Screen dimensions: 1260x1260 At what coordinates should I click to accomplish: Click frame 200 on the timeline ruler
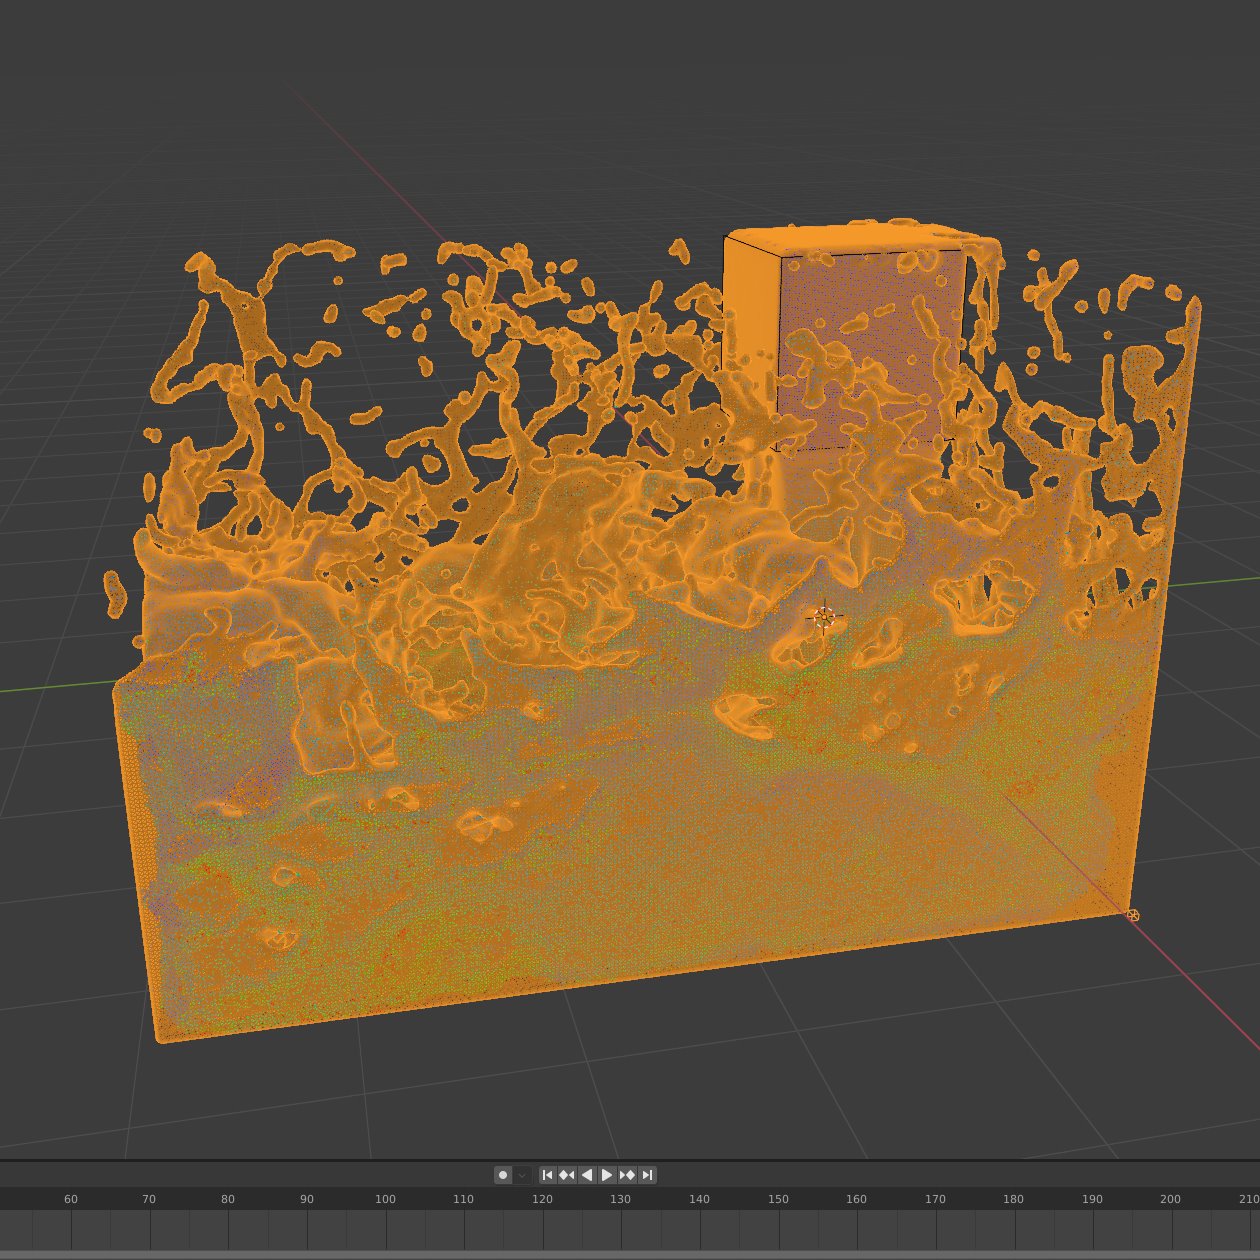tap(1170, 1199)
